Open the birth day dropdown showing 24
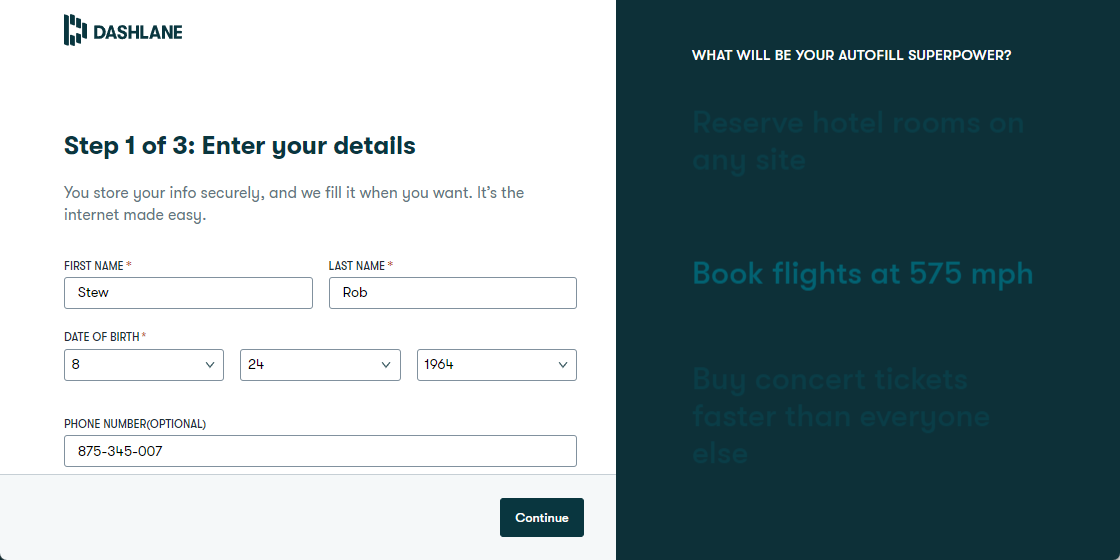 320,365
